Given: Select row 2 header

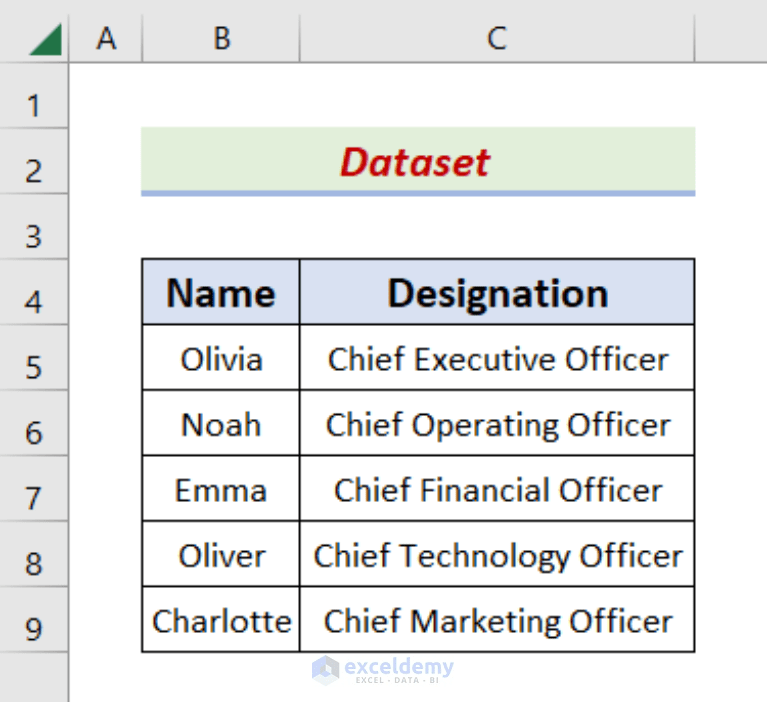Looking at the screenshot, I should click(x=34, y=161).
